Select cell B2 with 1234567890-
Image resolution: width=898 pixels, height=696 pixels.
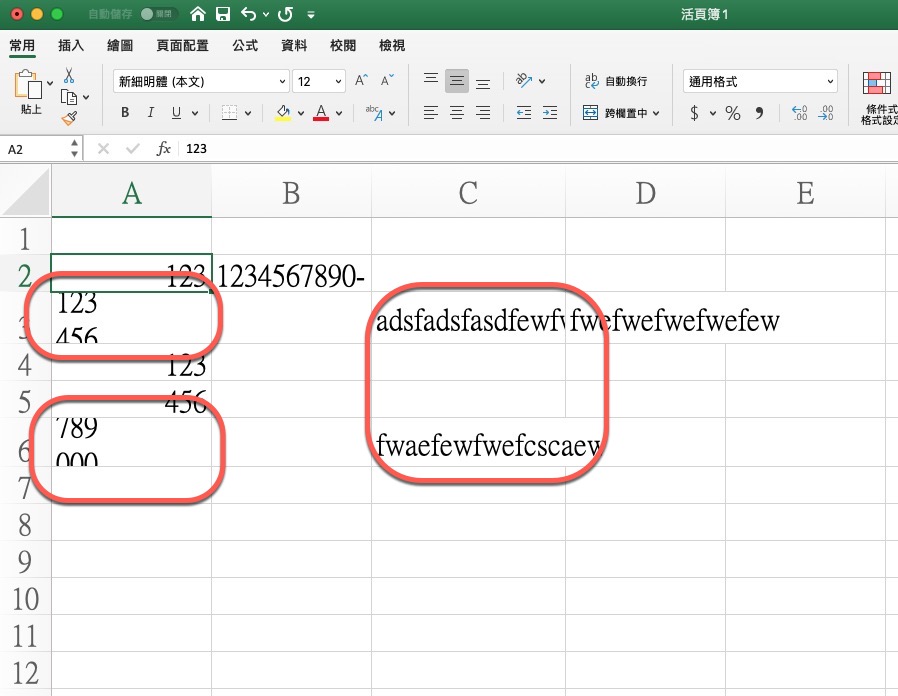(x=291, y=274)
